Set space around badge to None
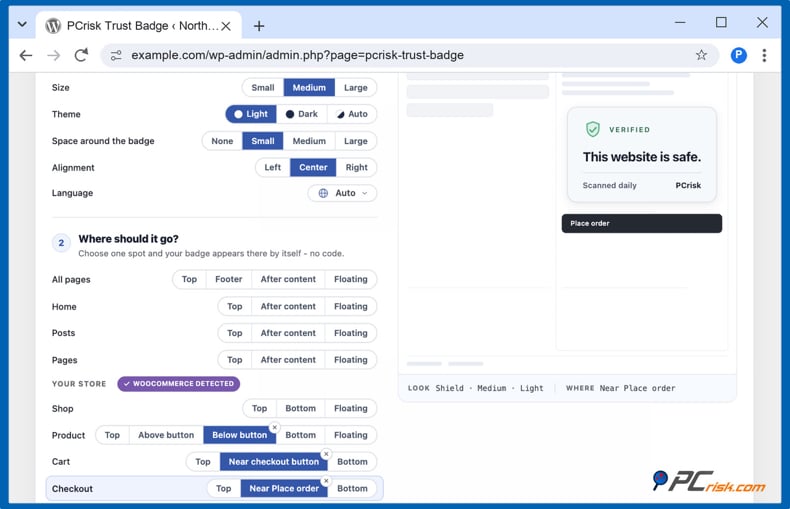 tap(222, 141)
